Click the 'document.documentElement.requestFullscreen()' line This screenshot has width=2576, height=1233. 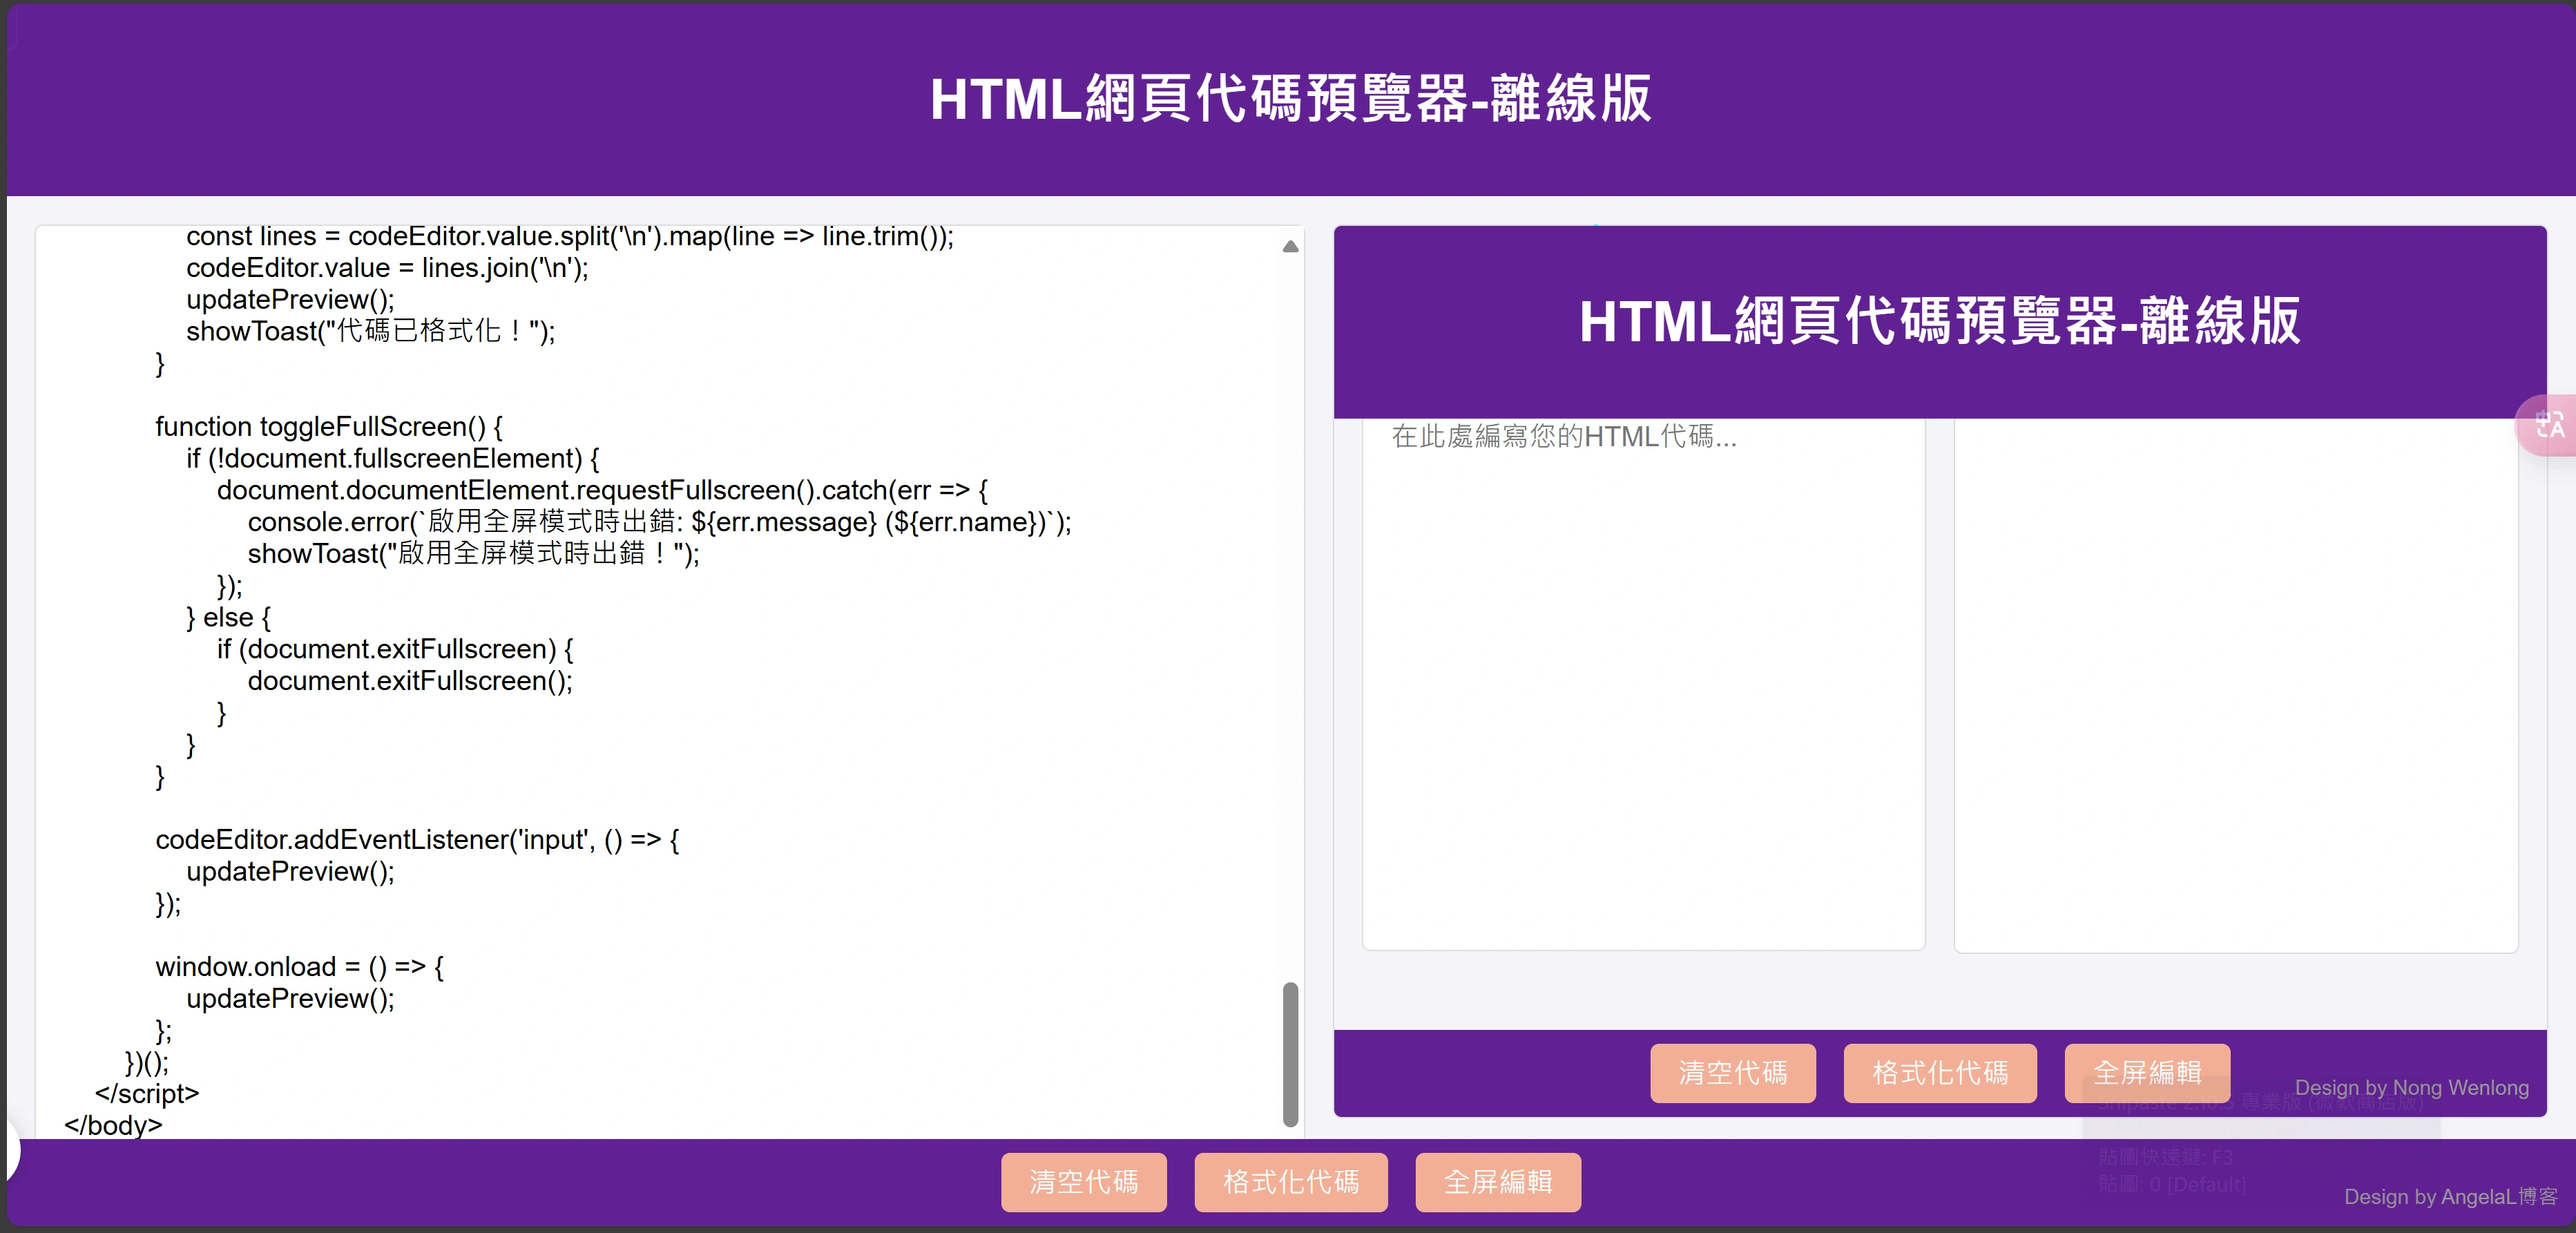(x=602, y=490)
